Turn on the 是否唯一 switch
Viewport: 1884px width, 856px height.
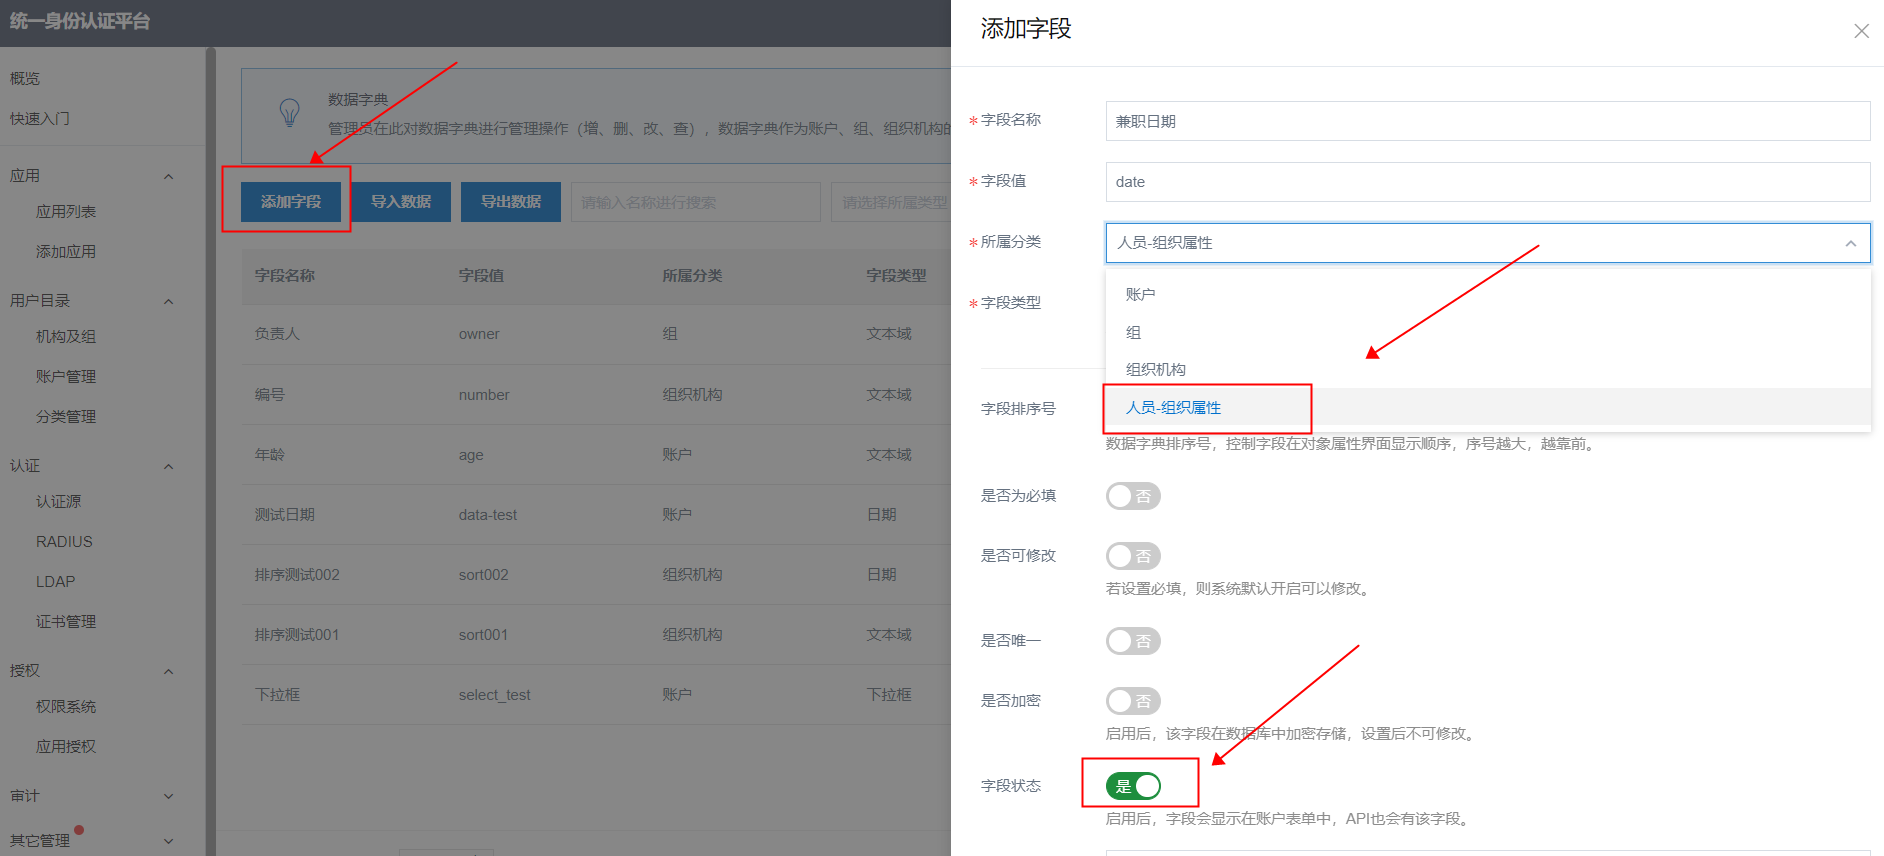pos(1132,641)
